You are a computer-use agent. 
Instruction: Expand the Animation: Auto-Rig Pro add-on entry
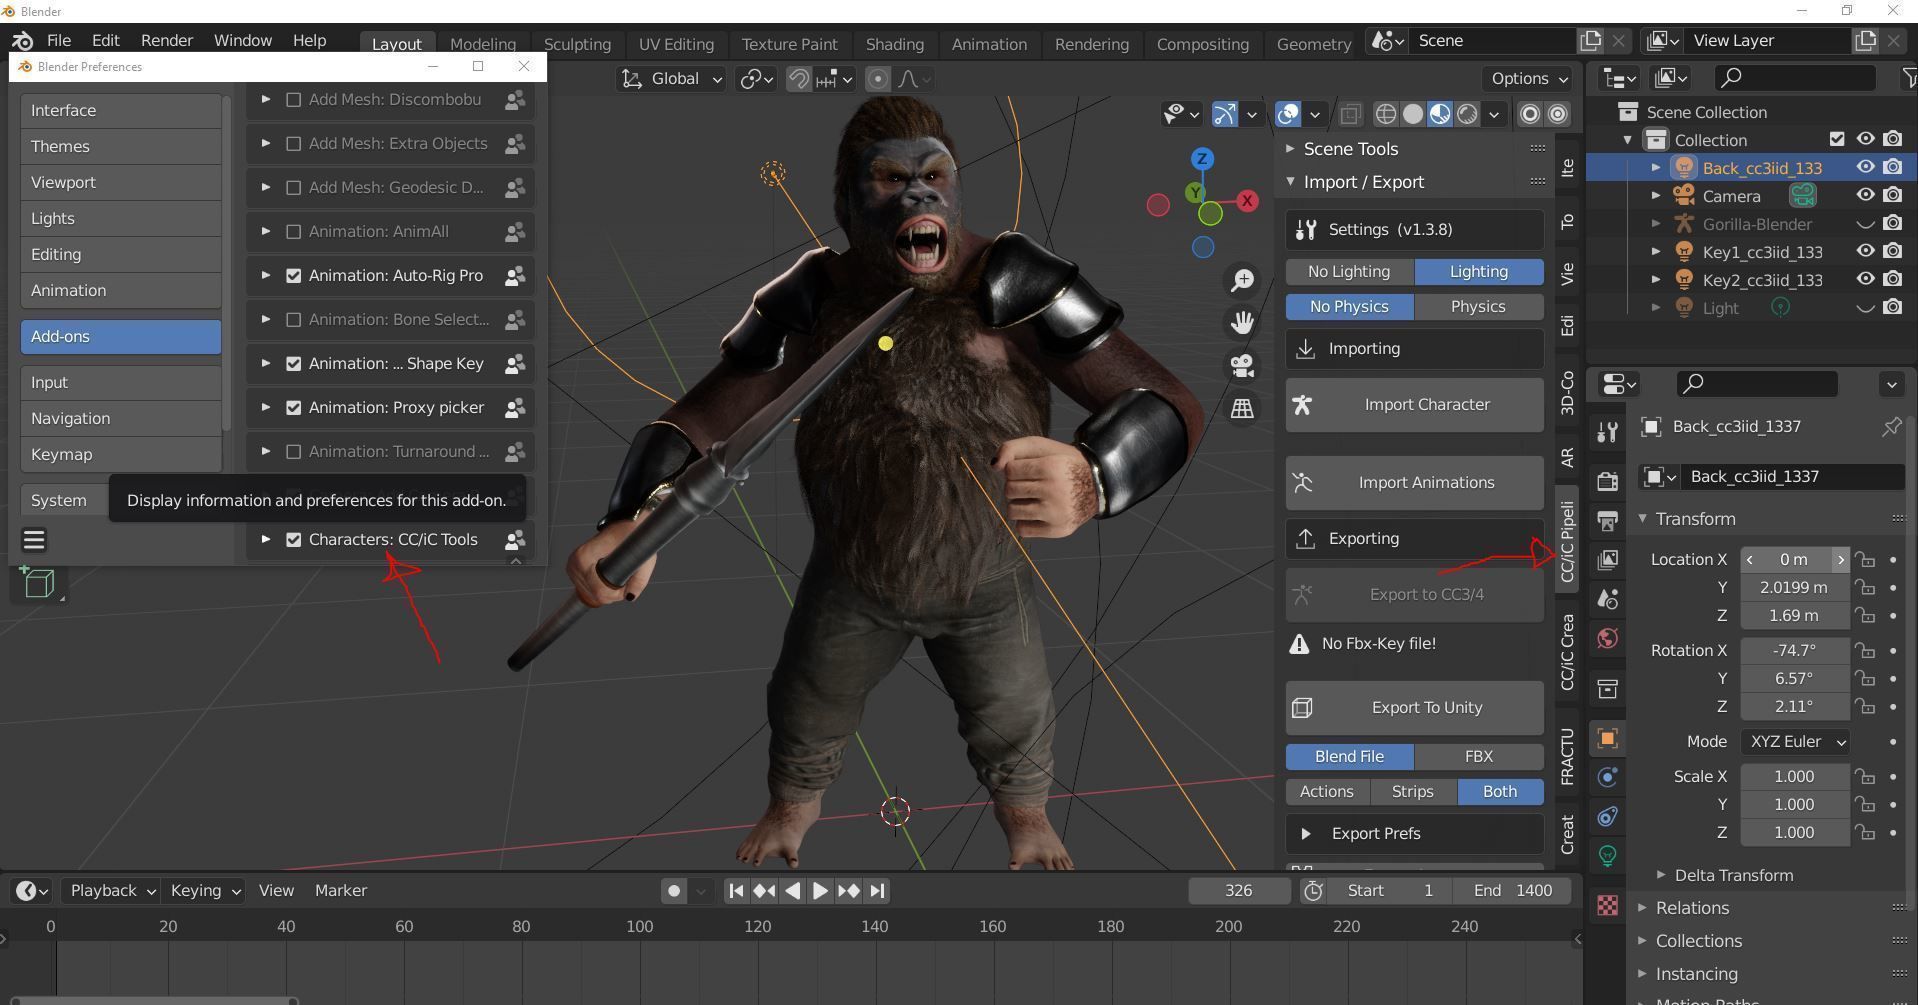[265, 275]
